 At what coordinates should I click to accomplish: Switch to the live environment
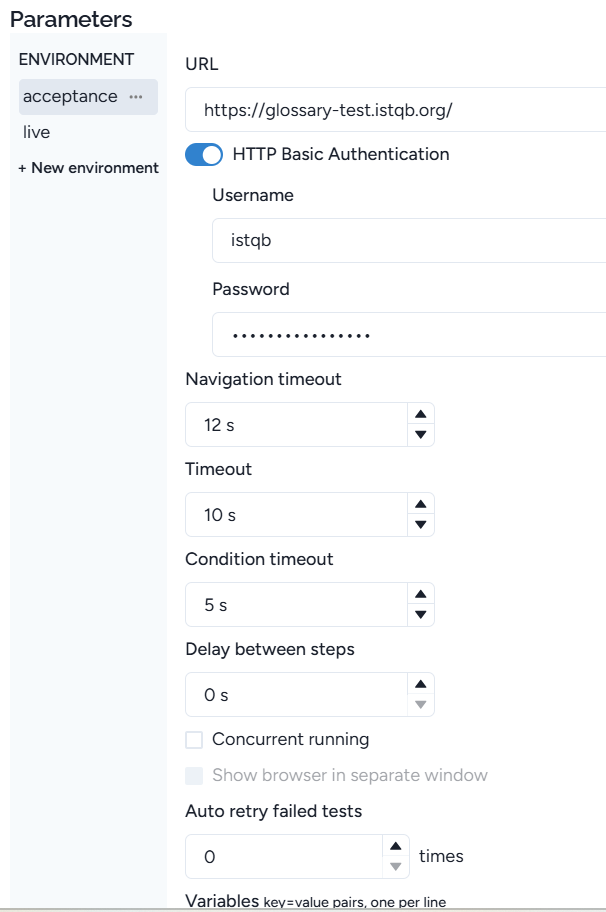coord(37,132)
